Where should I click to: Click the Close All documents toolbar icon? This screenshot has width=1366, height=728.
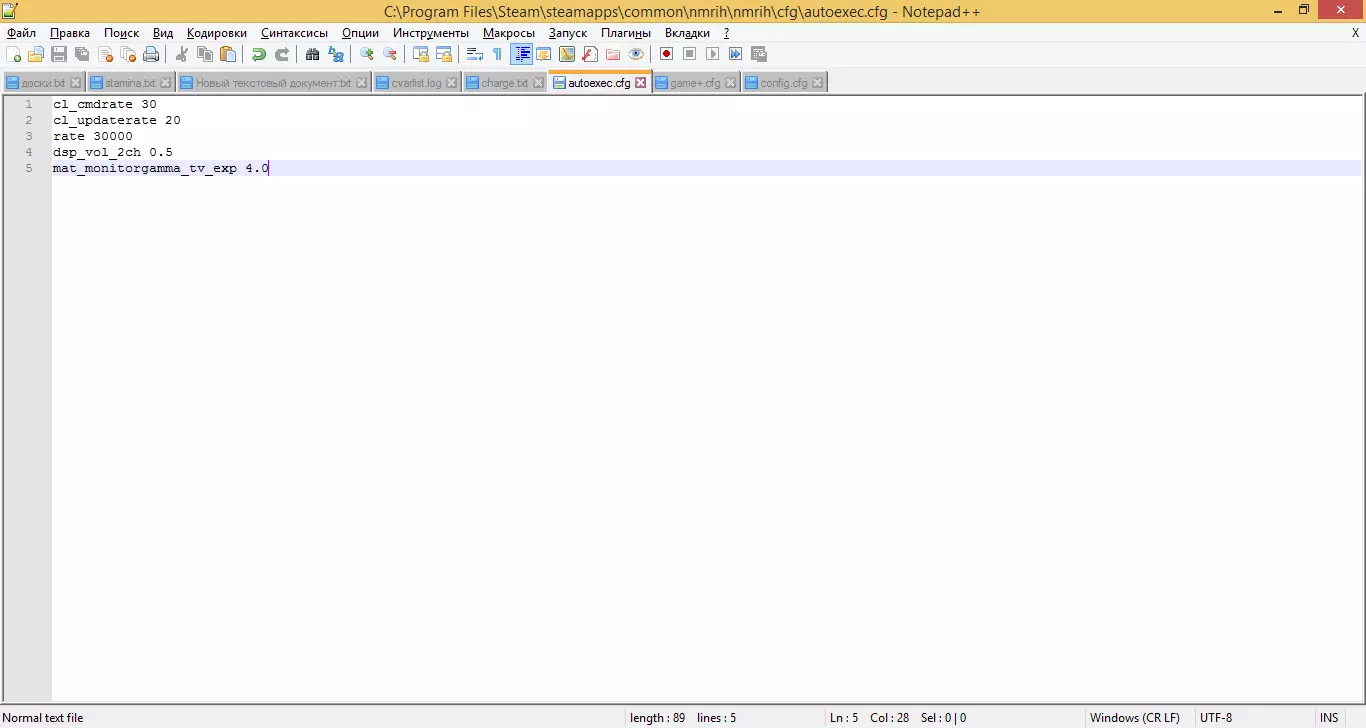[128, 54]
